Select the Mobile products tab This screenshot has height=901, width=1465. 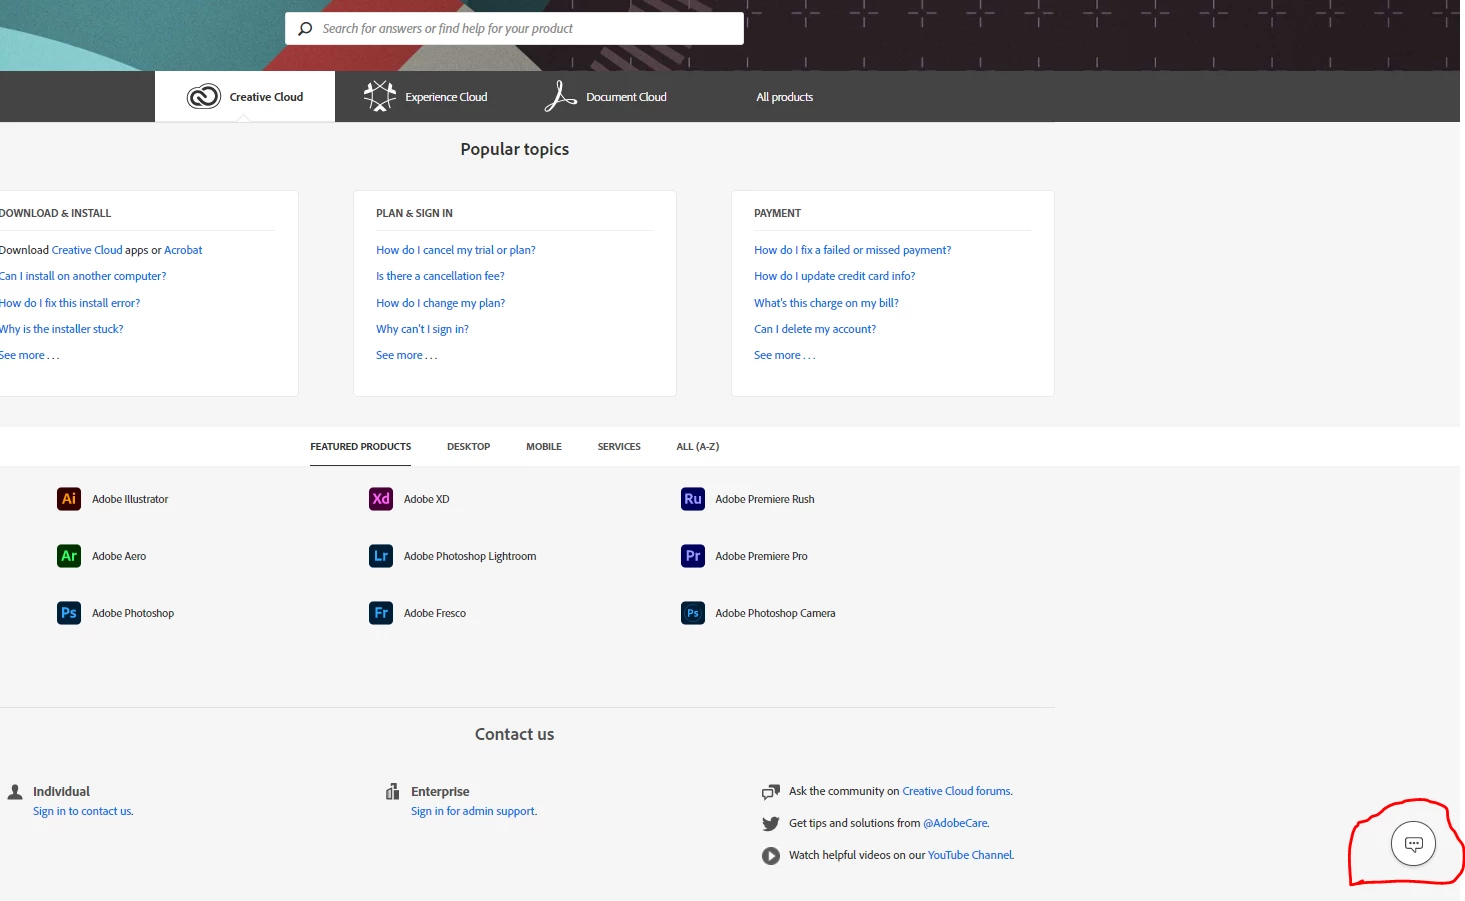pos(544,447)
